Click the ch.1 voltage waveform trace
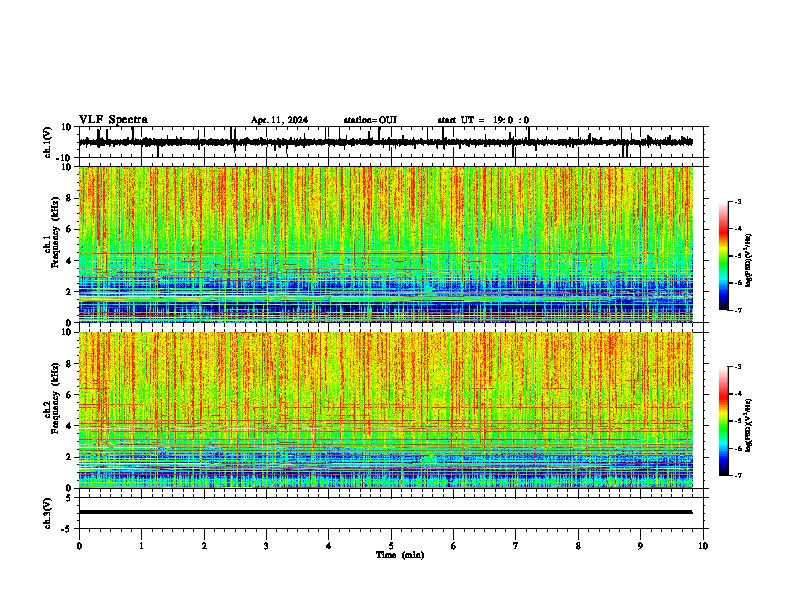Image resolution: width=792 pixels, height=612 pixels. (385, 142)
